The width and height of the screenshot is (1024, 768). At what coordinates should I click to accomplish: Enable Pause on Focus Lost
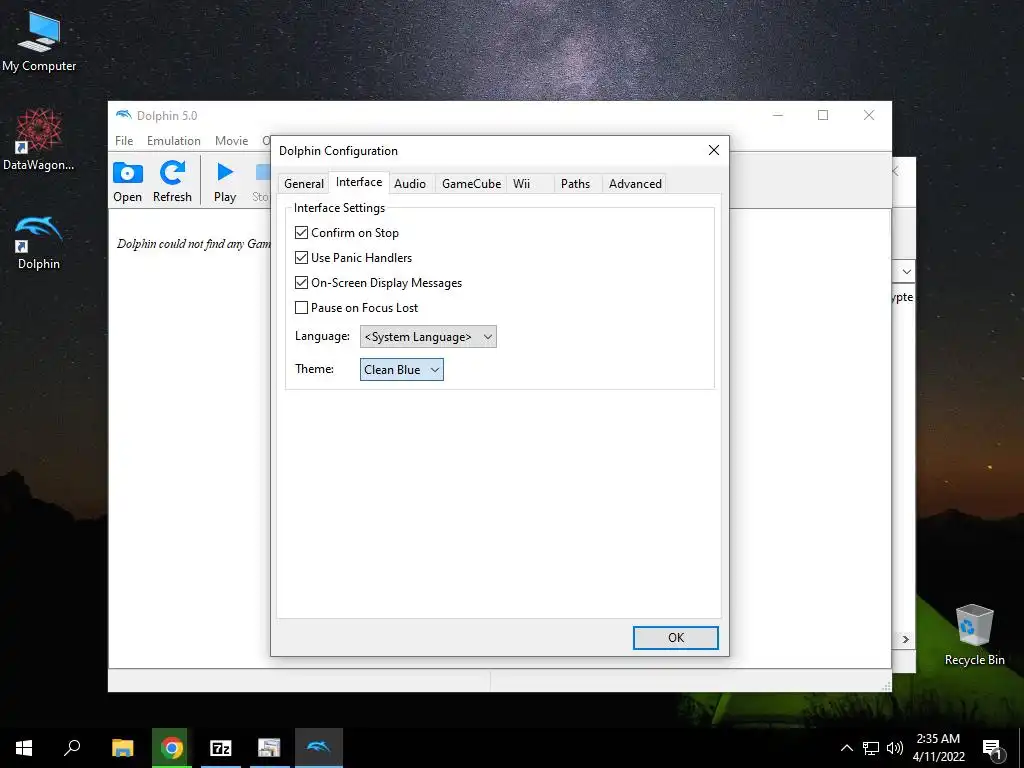pos(301,308)
